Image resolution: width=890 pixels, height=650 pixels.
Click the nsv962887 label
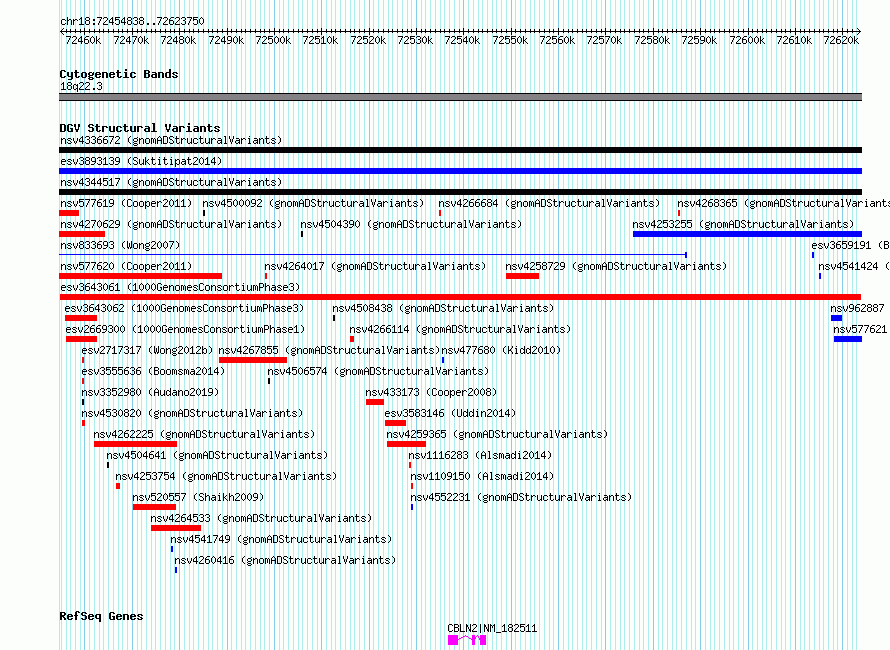[x=857, y=308]
